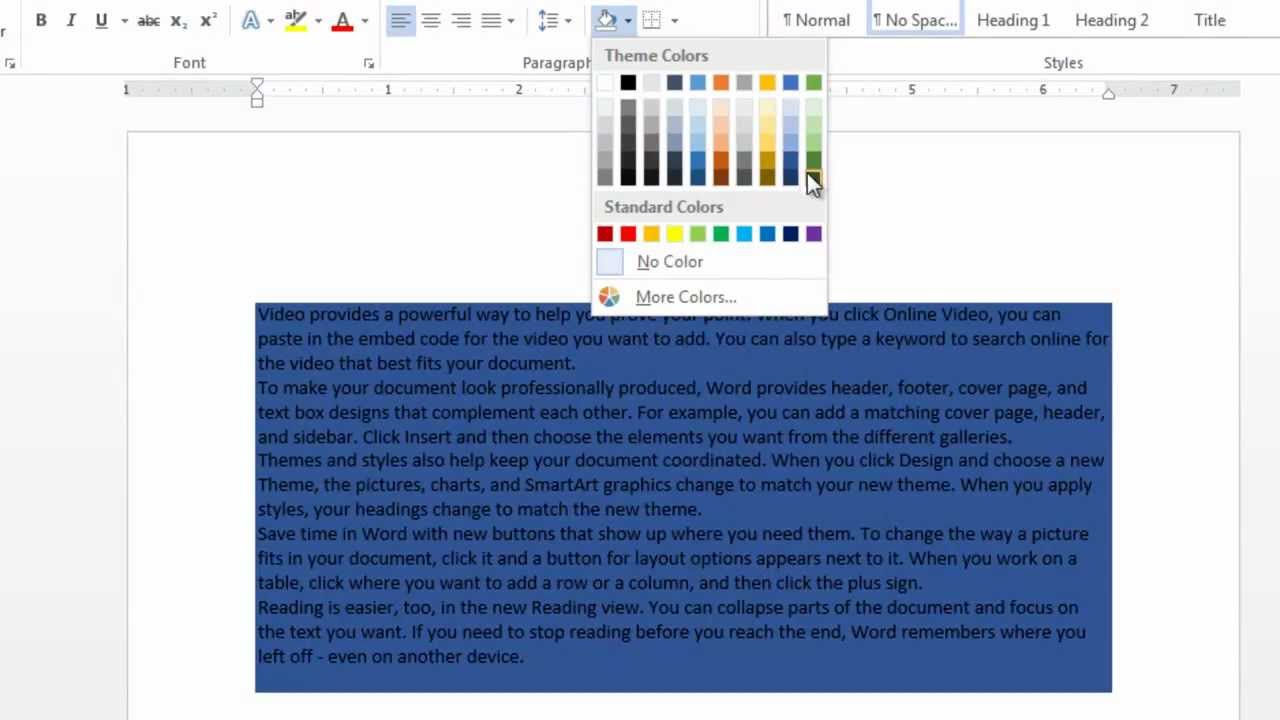Apply strikethrough formatting

point(149,20)
